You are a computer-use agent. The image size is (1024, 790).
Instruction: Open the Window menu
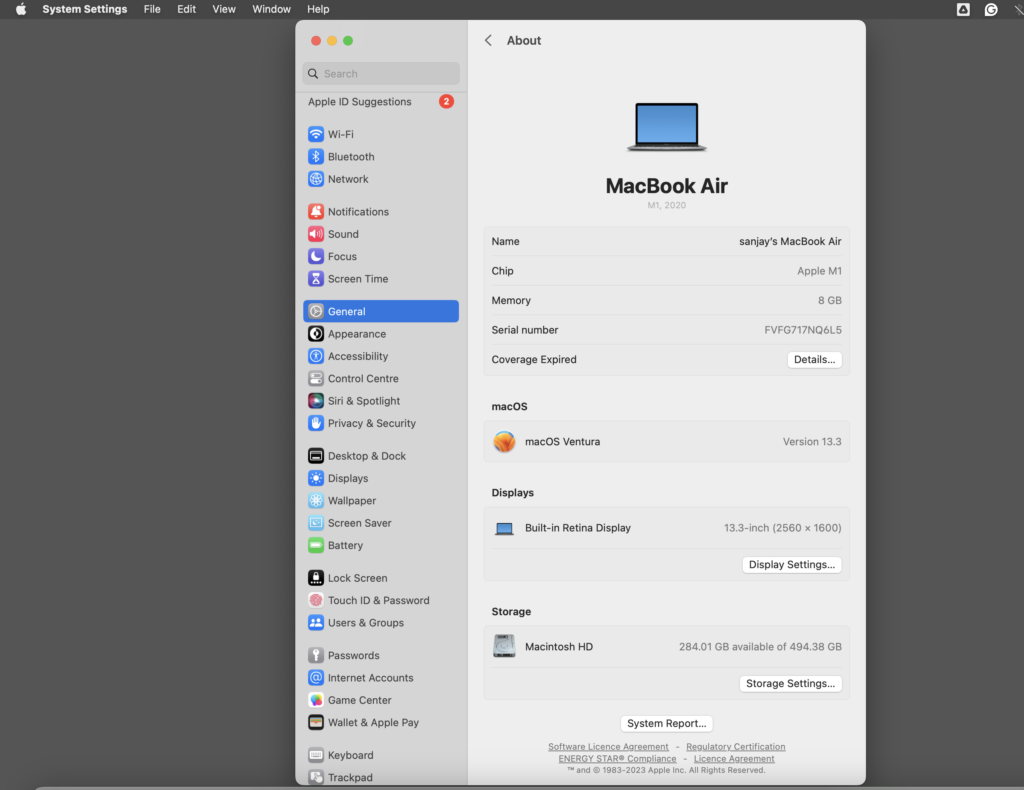[272, 9]
